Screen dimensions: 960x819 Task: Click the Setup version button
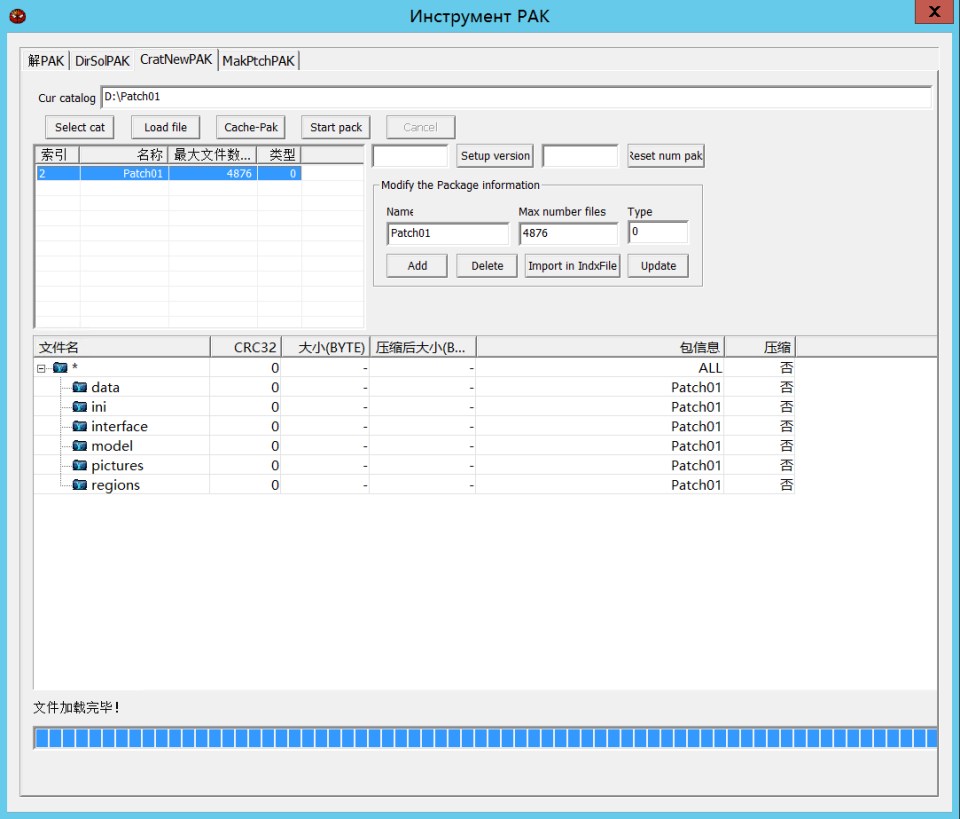495,156
